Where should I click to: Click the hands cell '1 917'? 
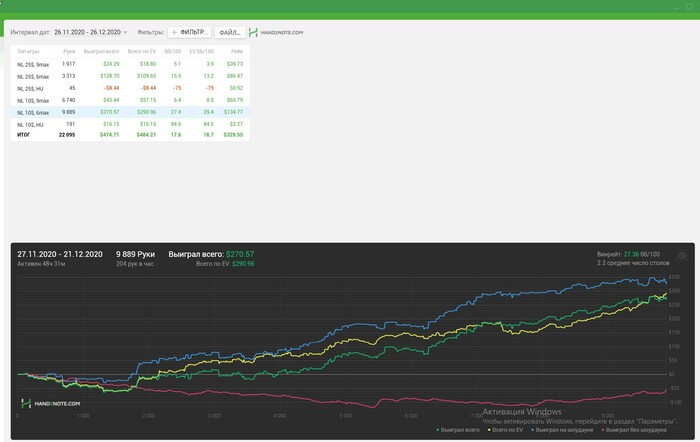(69, 64)
